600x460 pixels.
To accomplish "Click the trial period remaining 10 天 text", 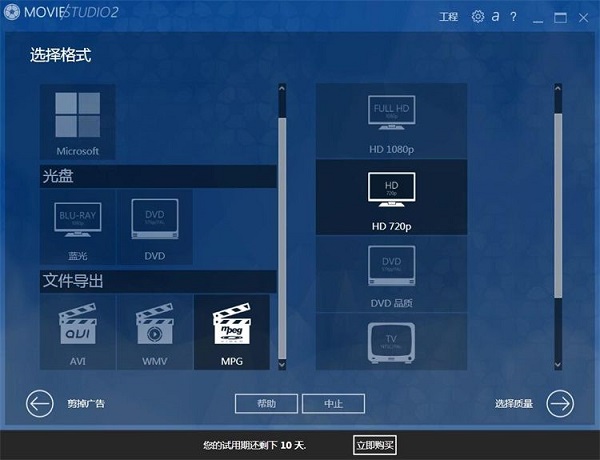I will coord(255,445).
